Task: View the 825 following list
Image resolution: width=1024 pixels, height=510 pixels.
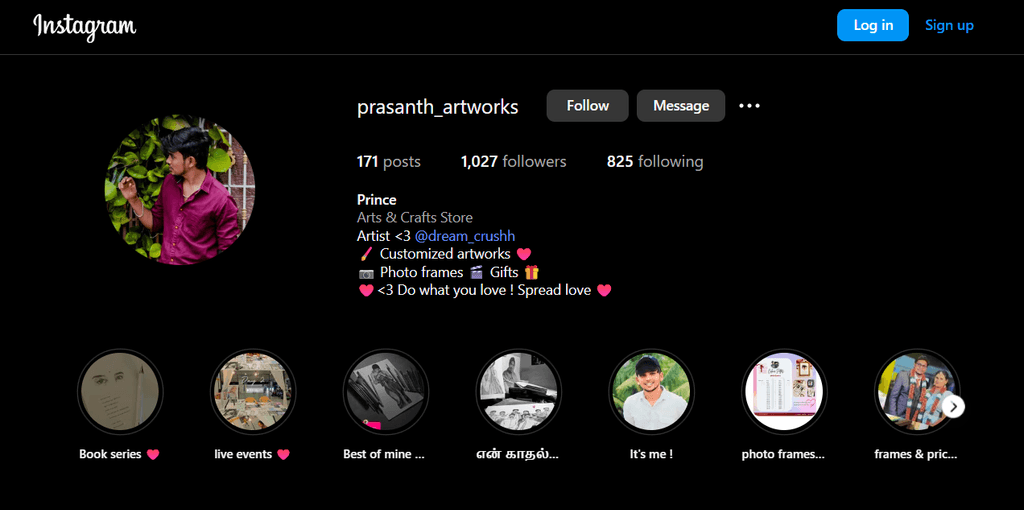Action: click(655, 161)
